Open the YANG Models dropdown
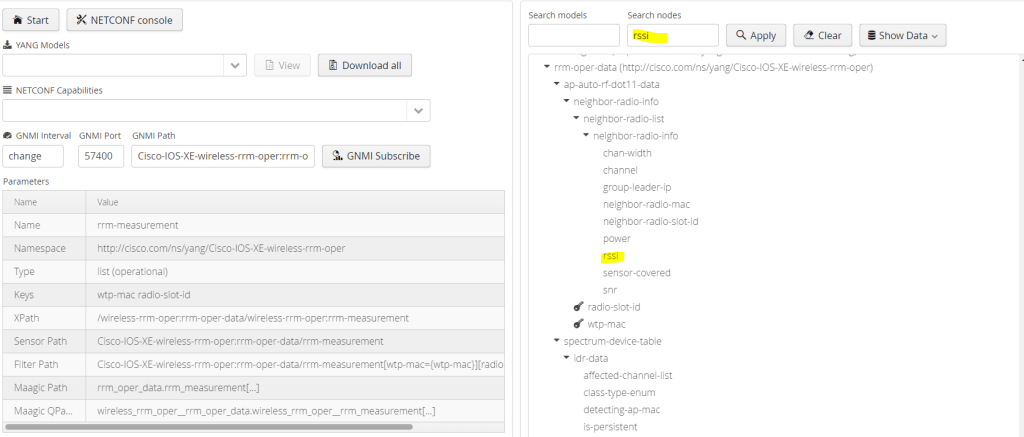Screen dimensions: 1024x437 [x=235, y=65]
